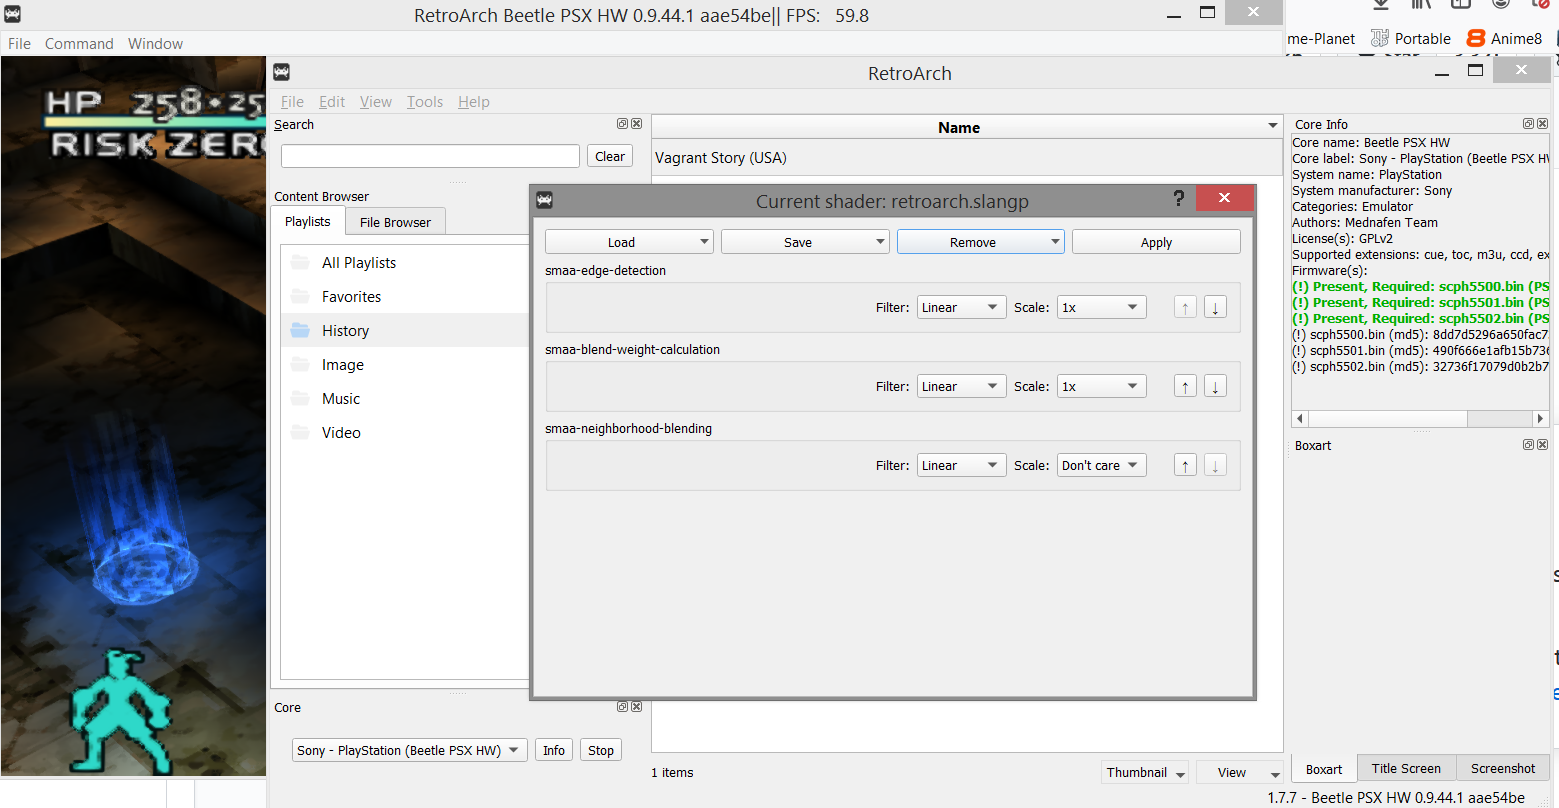Close the Core dock panel
Screen dimensions: 1559x808
(x=636, y=706)
